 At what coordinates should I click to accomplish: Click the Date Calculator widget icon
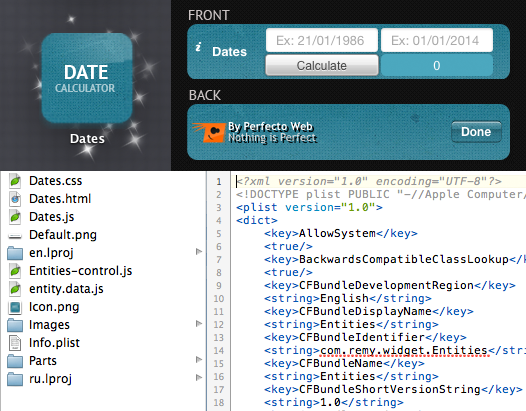click(87, 78)
